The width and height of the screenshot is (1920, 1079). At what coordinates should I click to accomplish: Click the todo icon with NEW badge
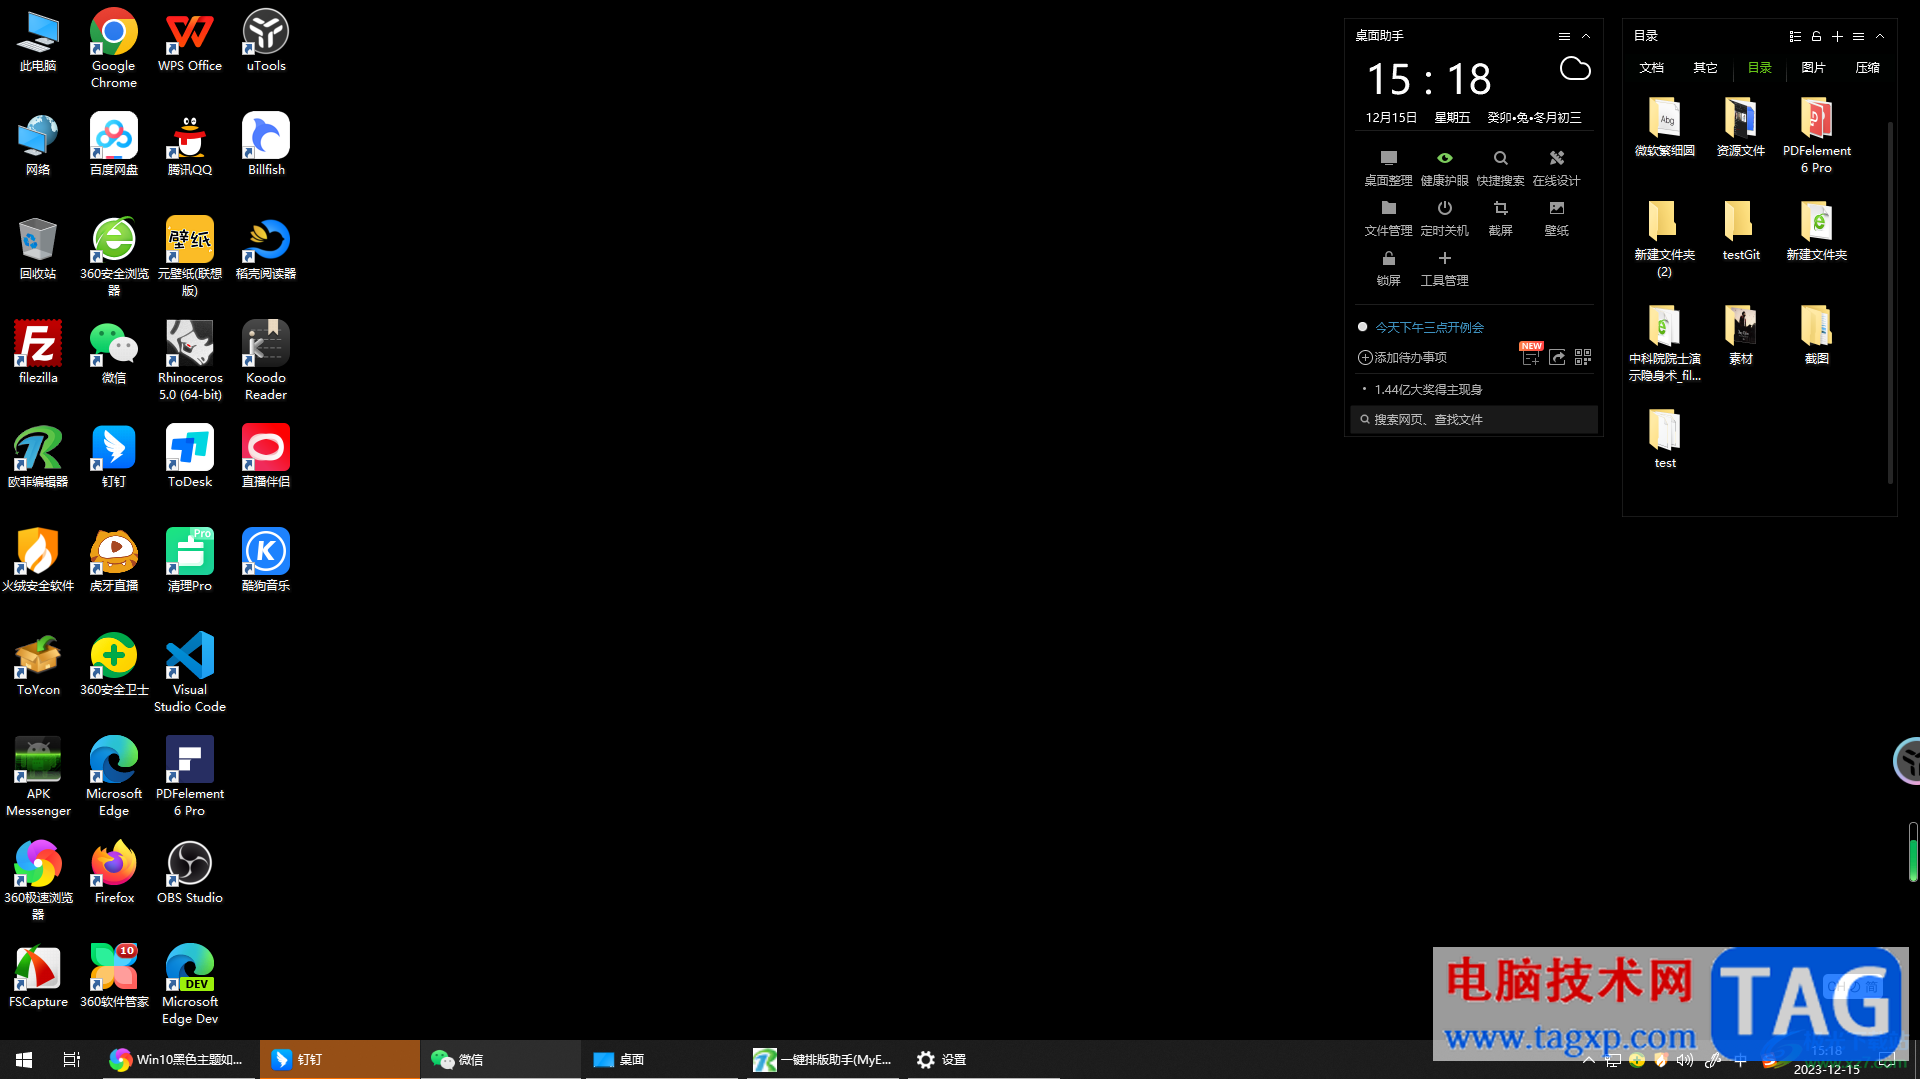click(1530, 355)
